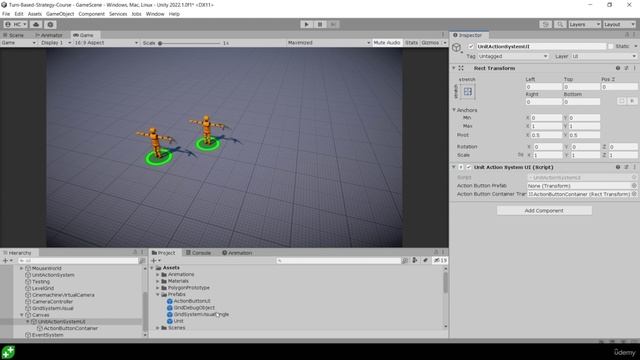Screen dimensions: 640x360
Task: Edit the UnitActionSystemUI name field
Action: click(x=541, y=47)
